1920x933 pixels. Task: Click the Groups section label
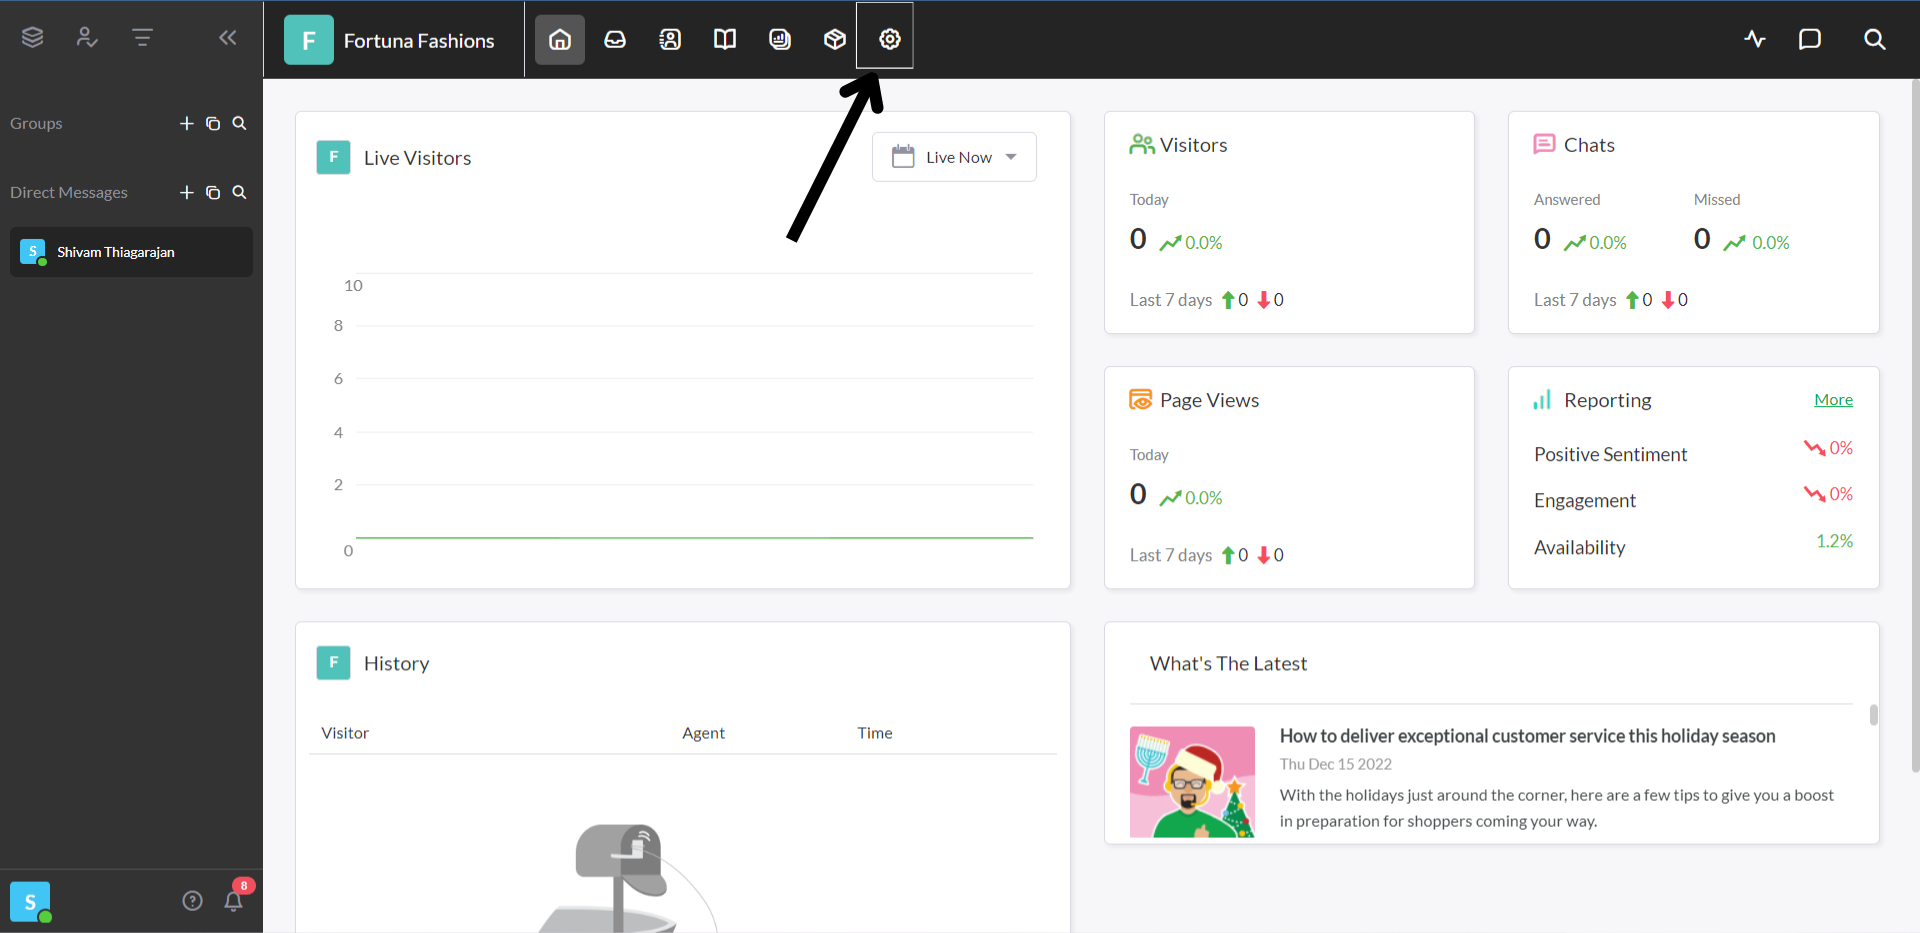point(36,123)
